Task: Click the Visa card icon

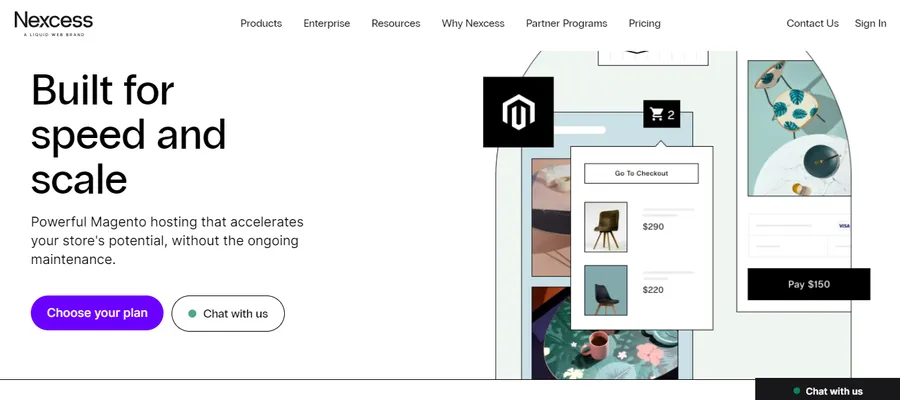Action: (x=843, y=226)
